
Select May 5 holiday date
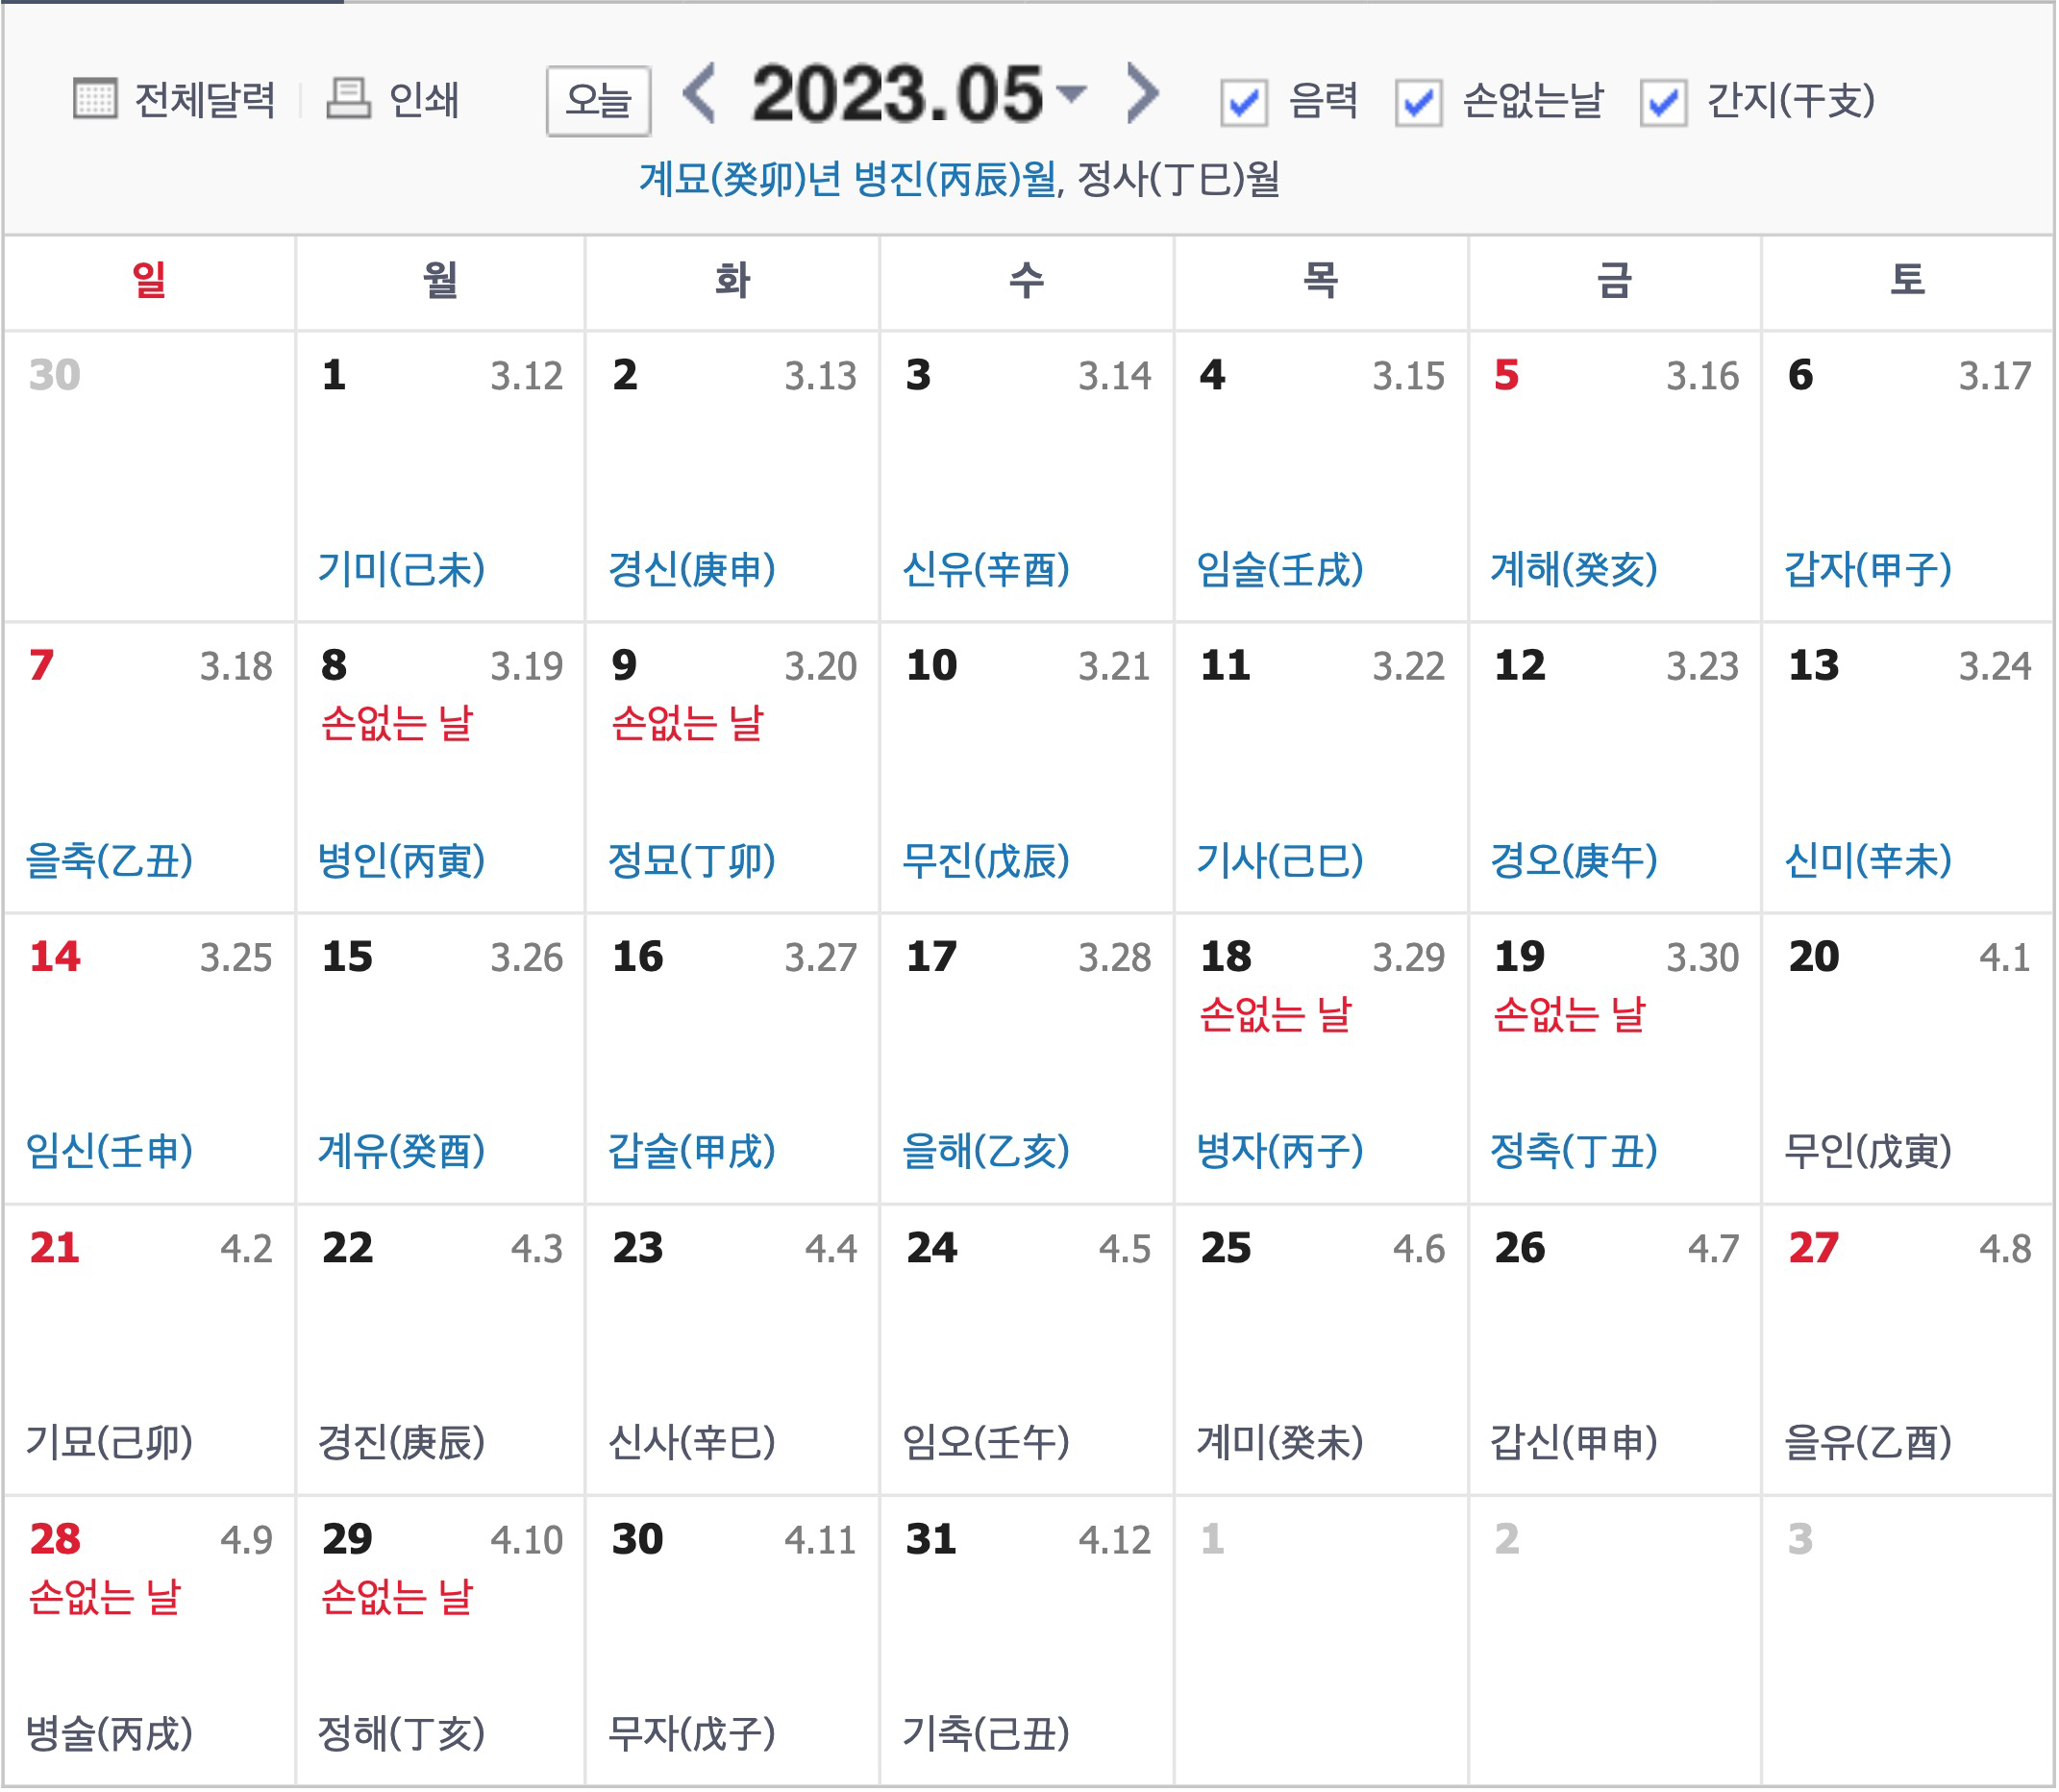pos(1507,376)
